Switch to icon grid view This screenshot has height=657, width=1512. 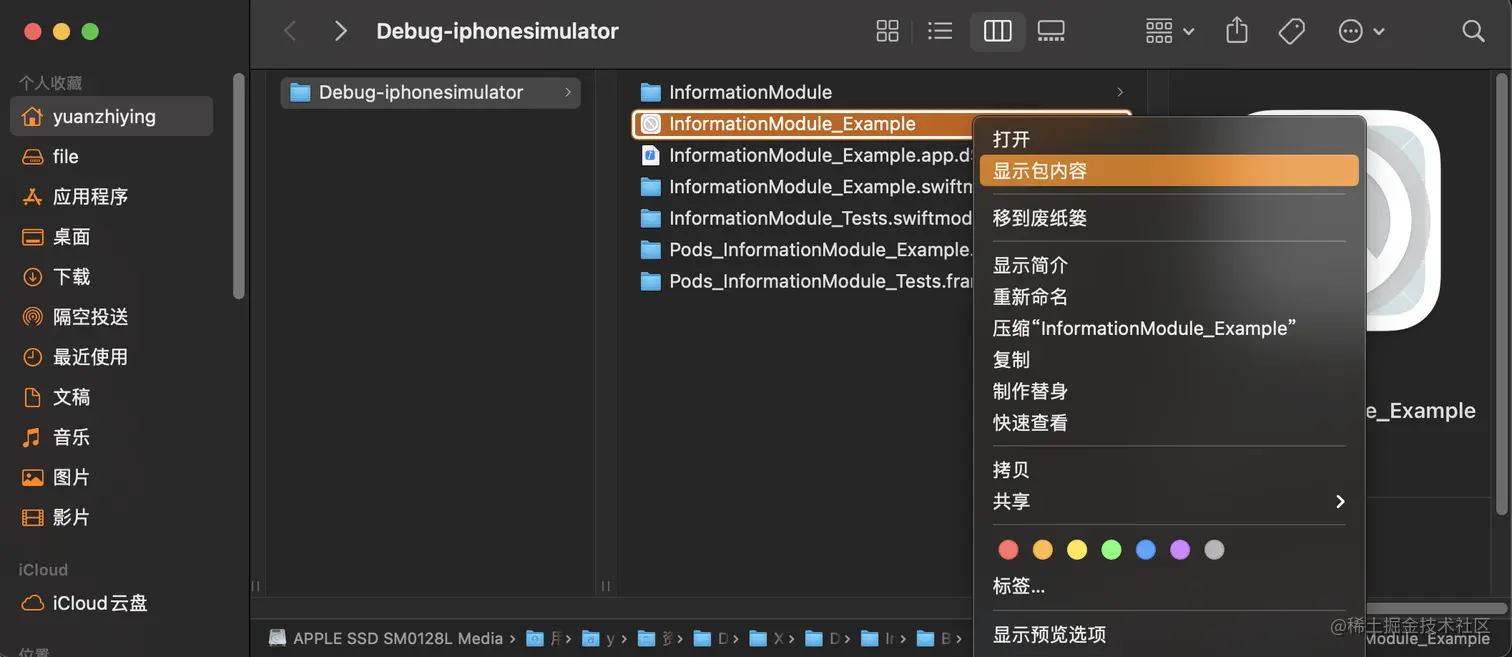click(x=887, y=31)
